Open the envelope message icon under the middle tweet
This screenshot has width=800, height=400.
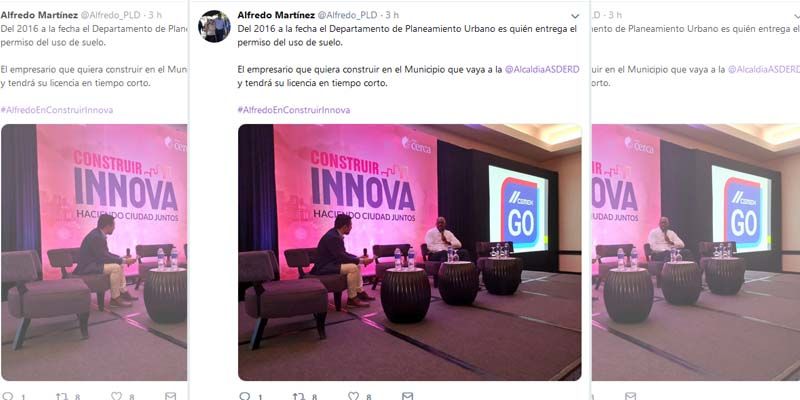(x=408, y=396)
